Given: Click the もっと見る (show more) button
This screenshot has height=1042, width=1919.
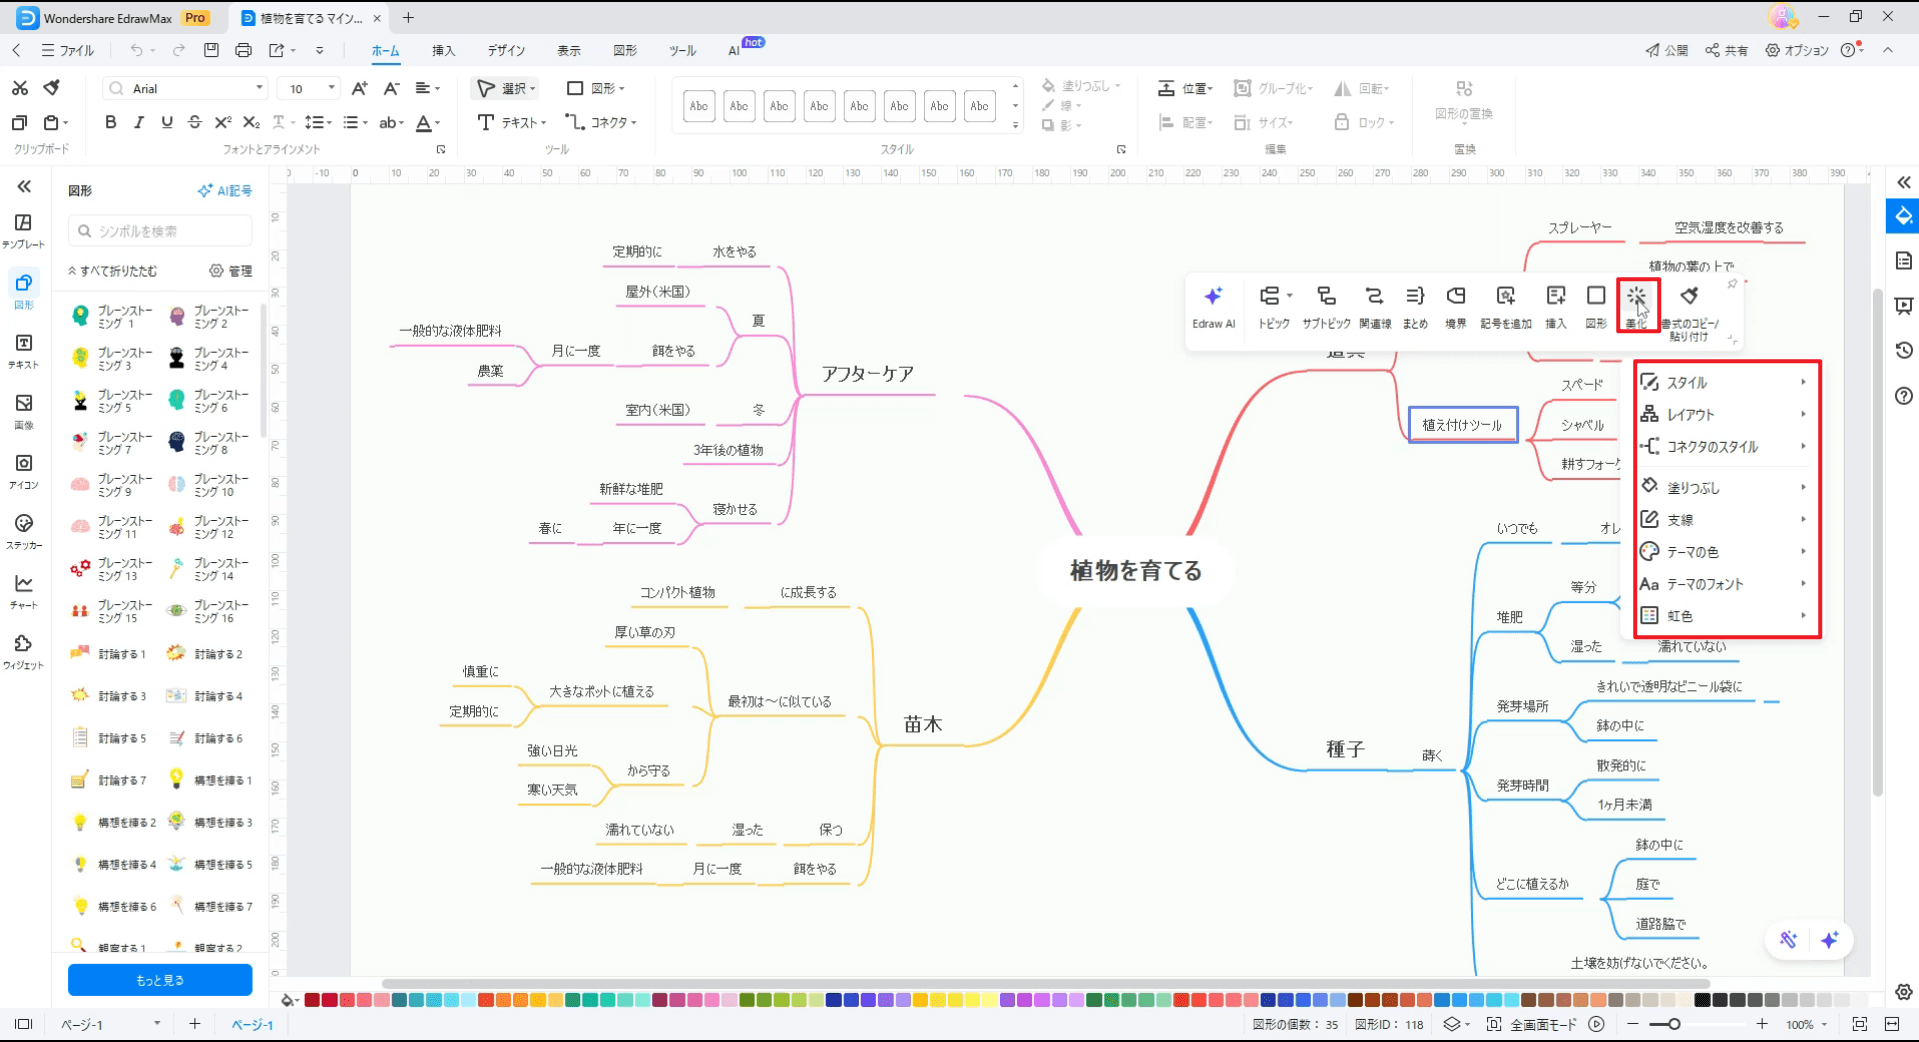Looking at the screenshot, I should (160, 980).
